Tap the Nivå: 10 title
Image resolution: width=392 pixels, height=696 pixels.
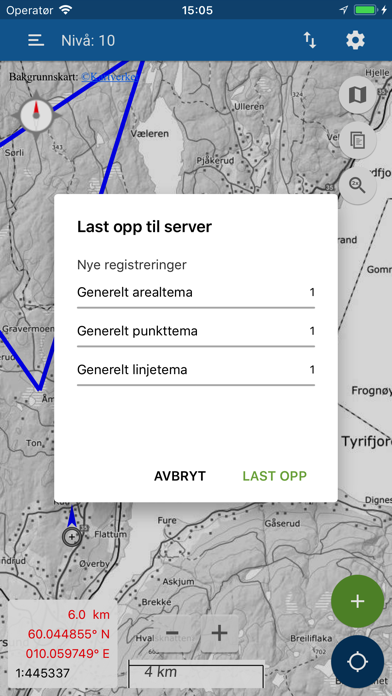(88, 41)
